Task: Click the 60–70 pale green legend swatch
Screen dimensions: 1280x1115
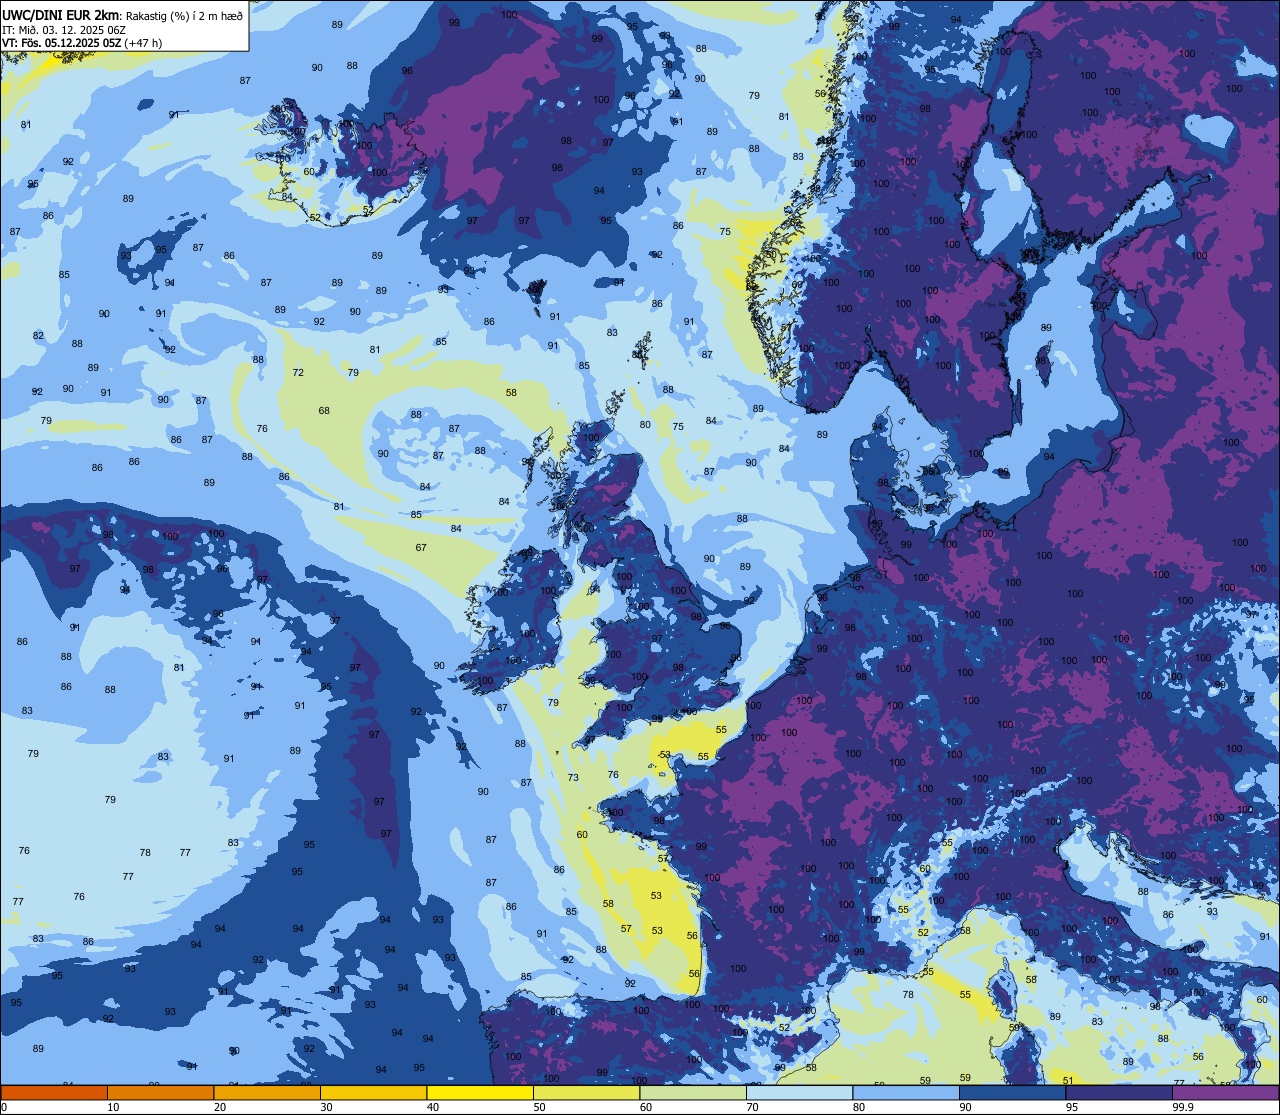Action: pyautogui.click(x=693, y=1092)
